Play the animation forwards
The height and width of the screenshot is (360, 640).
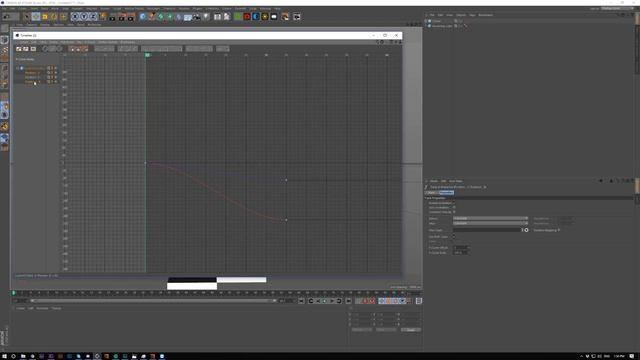332,301
